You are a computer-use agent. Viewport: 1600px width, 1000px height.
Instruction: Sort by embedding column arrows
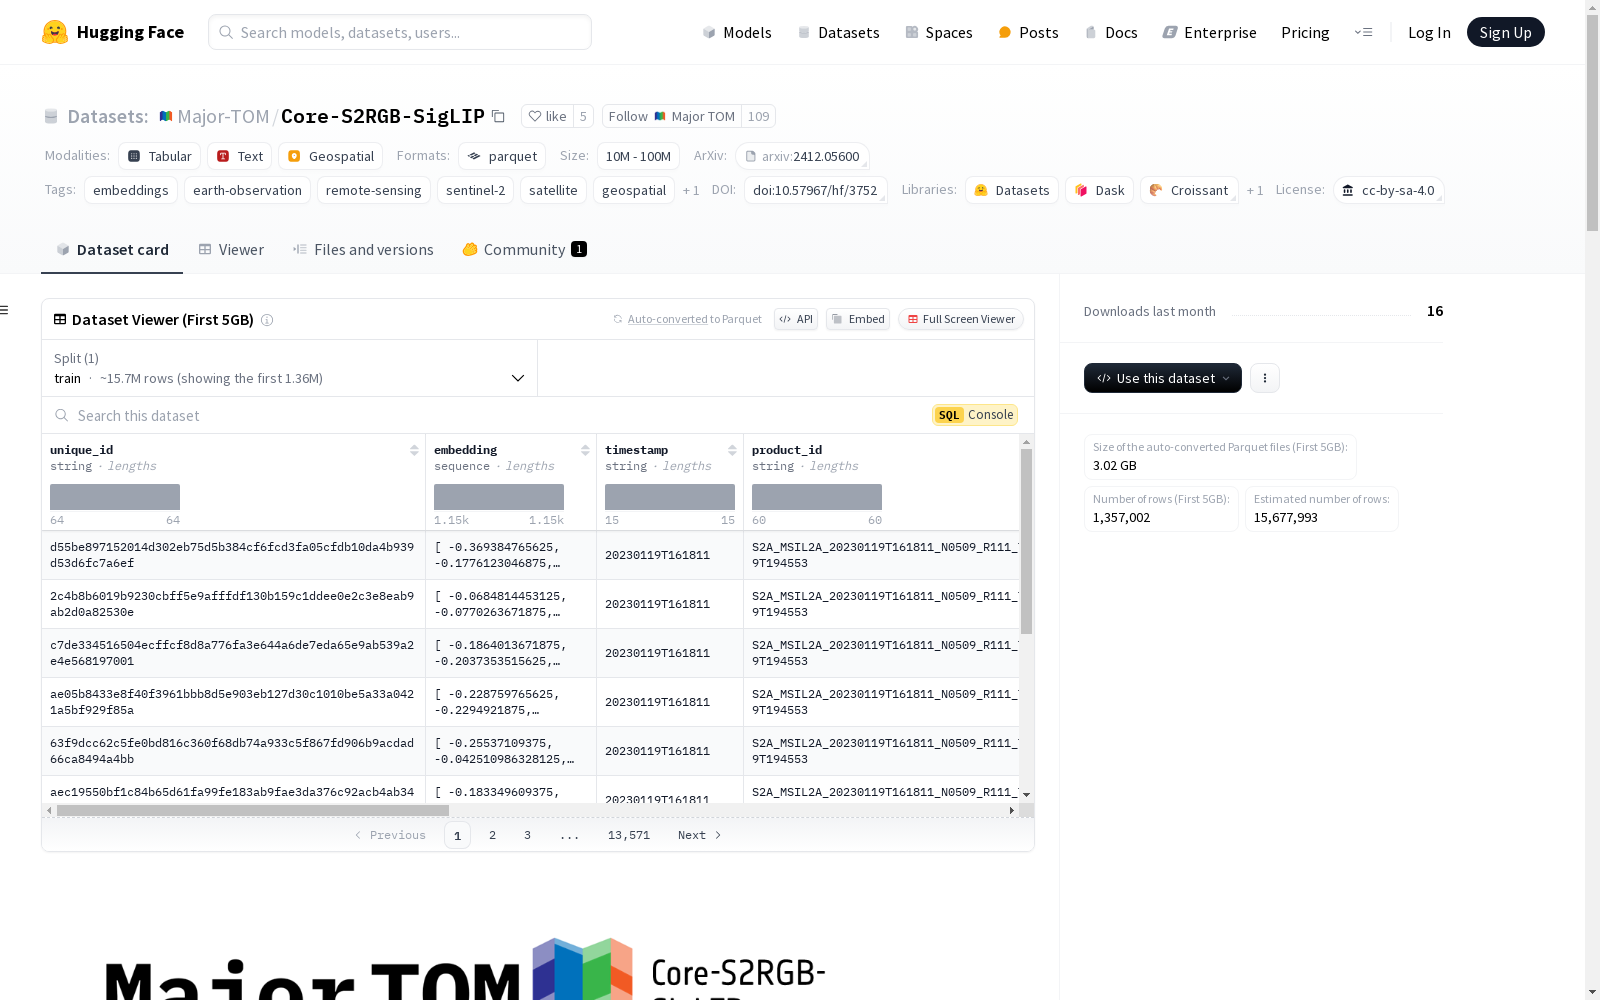[x=585, y=450]
